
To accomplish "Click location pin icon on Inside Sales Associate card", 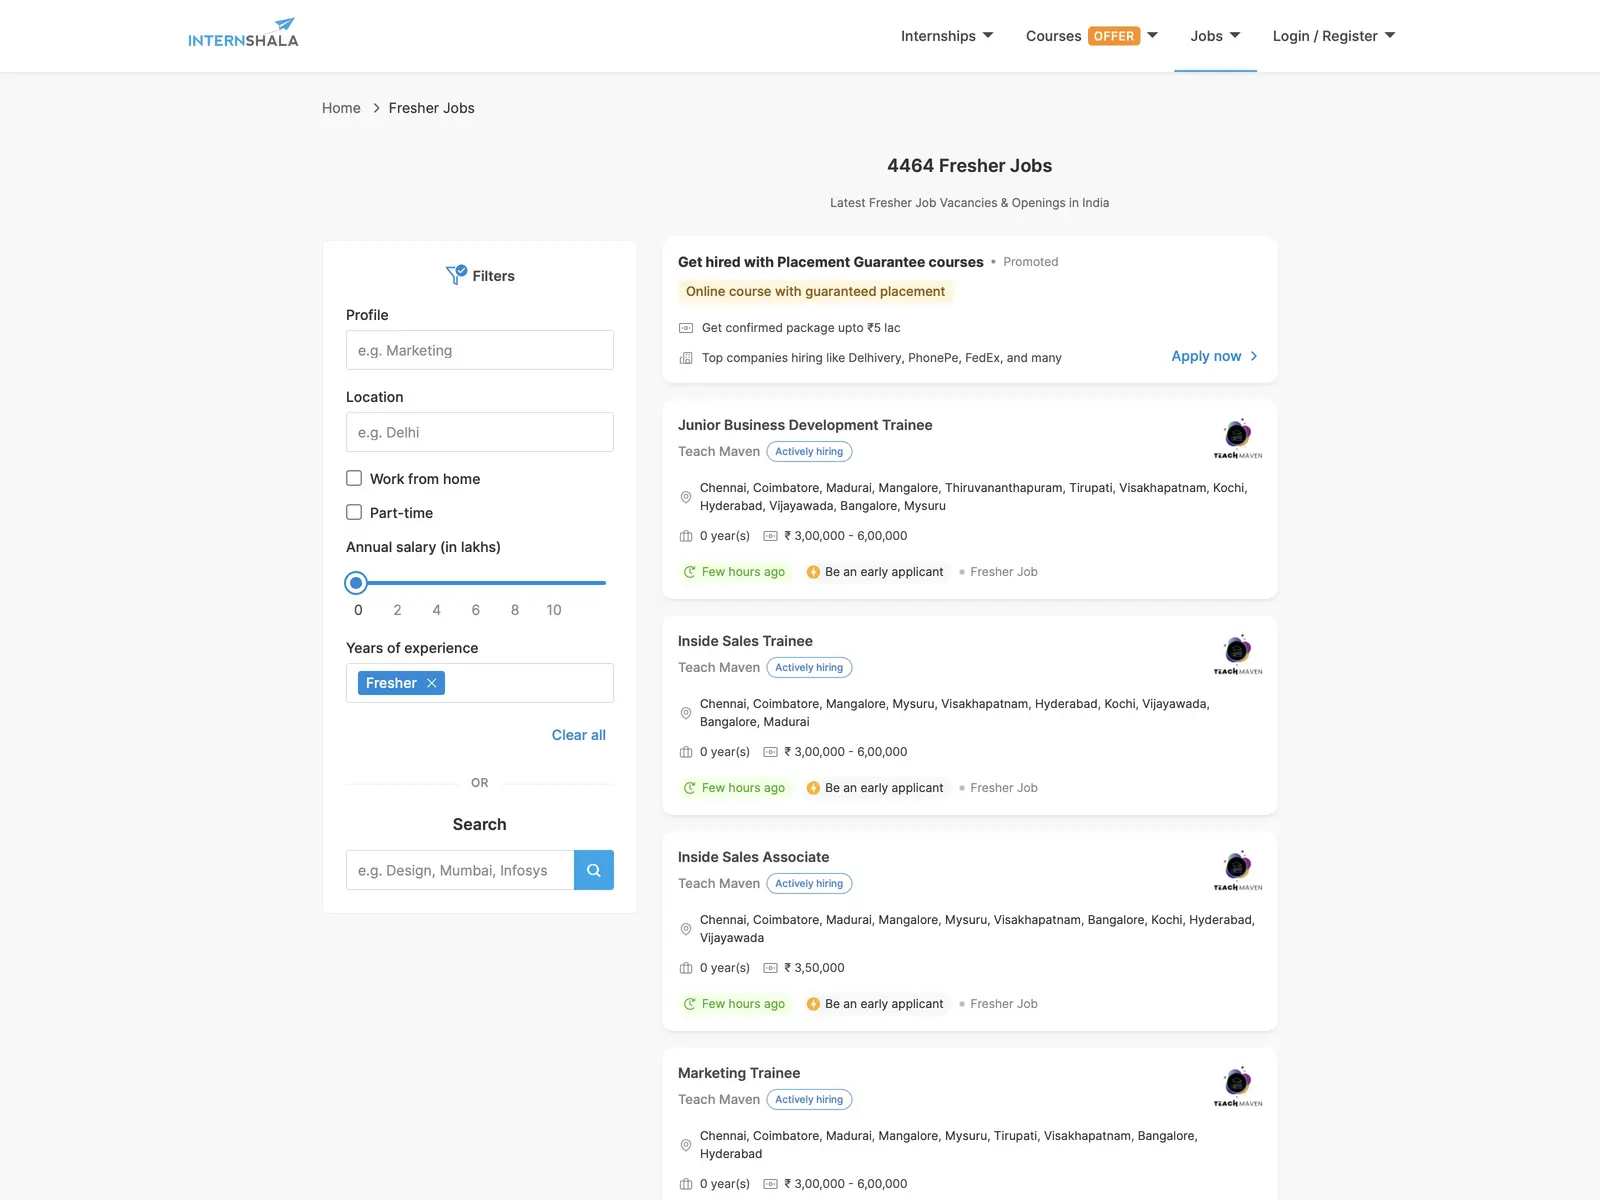I will pos(686,929).
